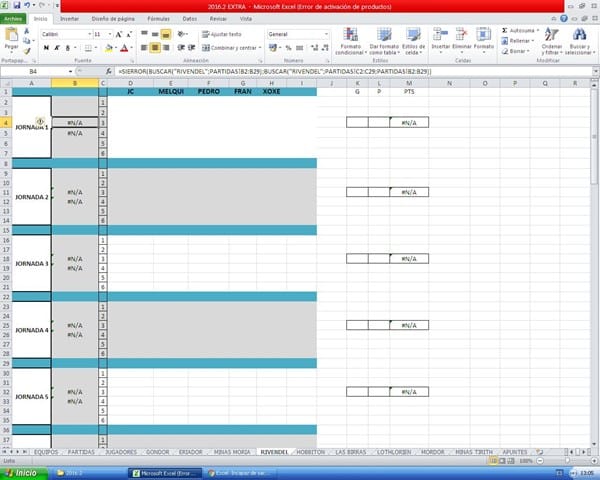Toggle align text left

[x=144, y=48]
